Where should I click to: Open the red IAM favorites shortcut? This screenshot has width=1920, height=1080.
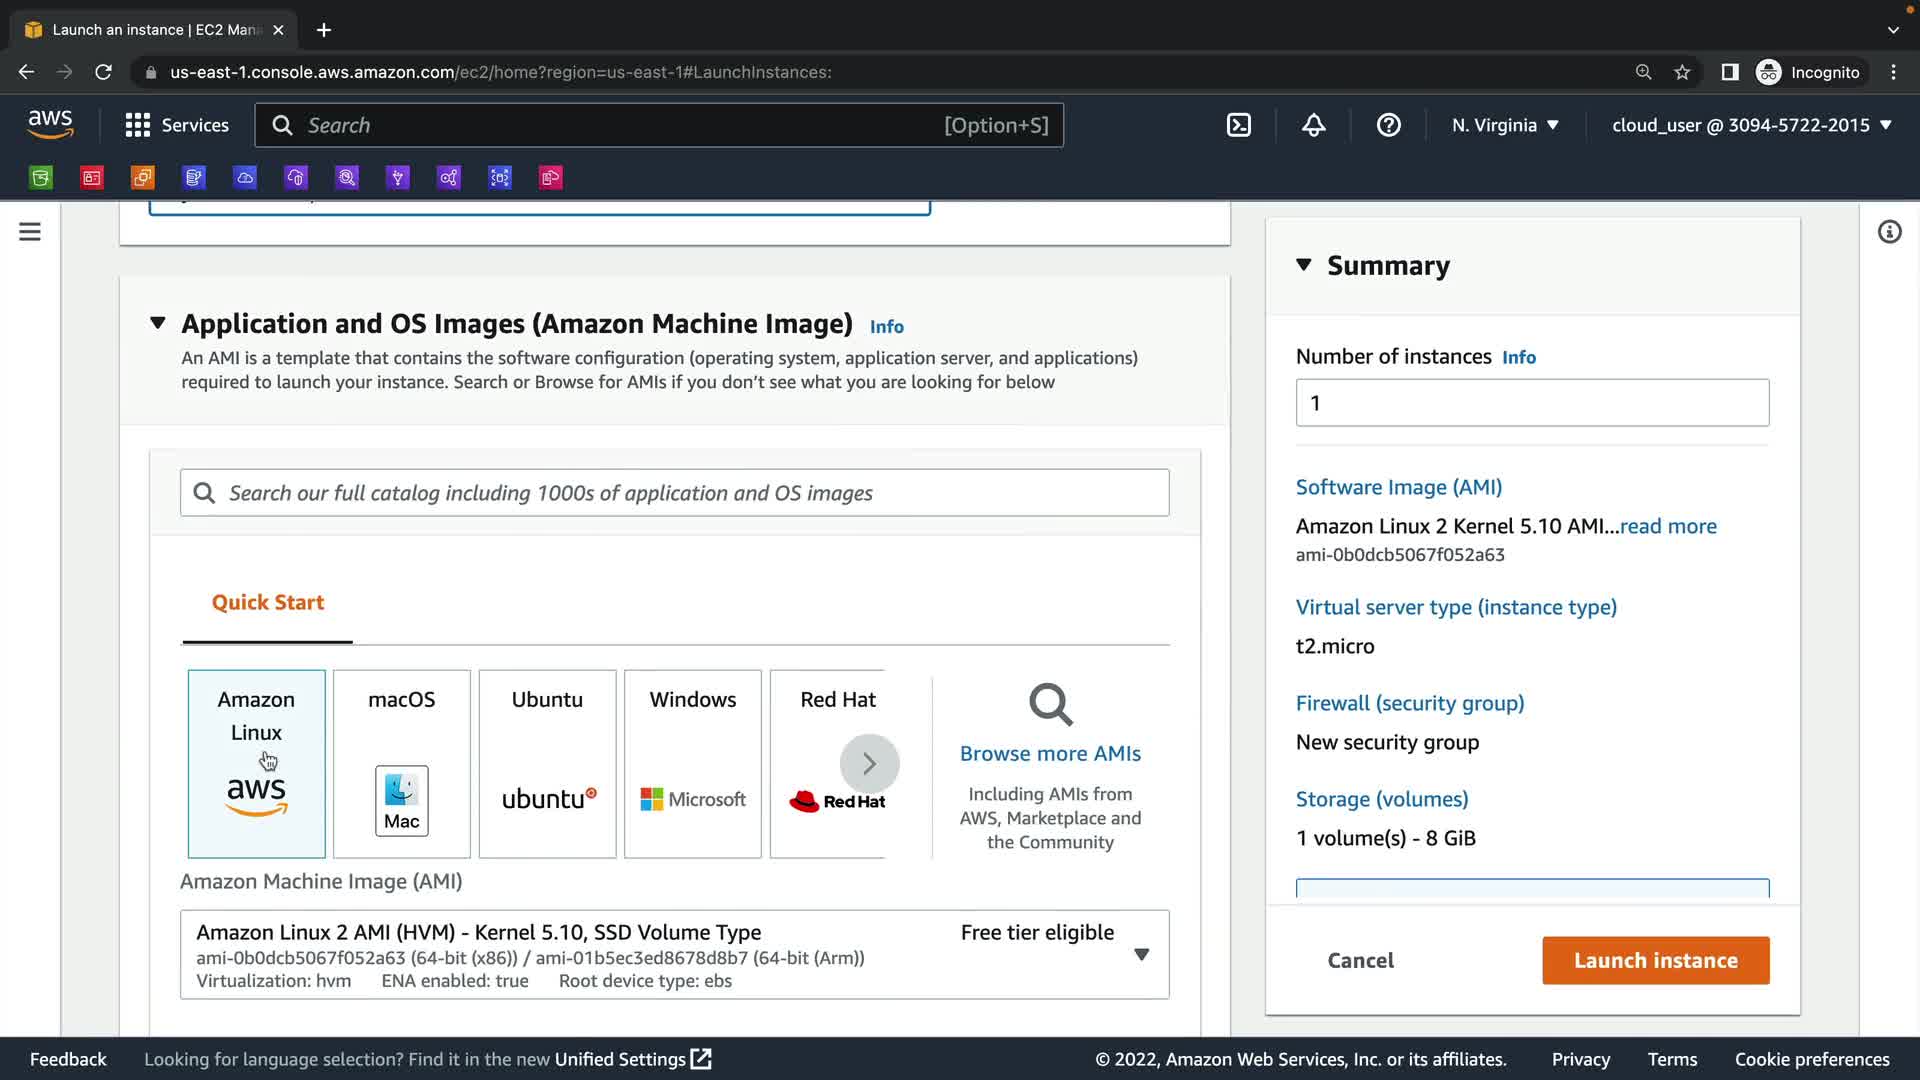(x=92, y=178)
